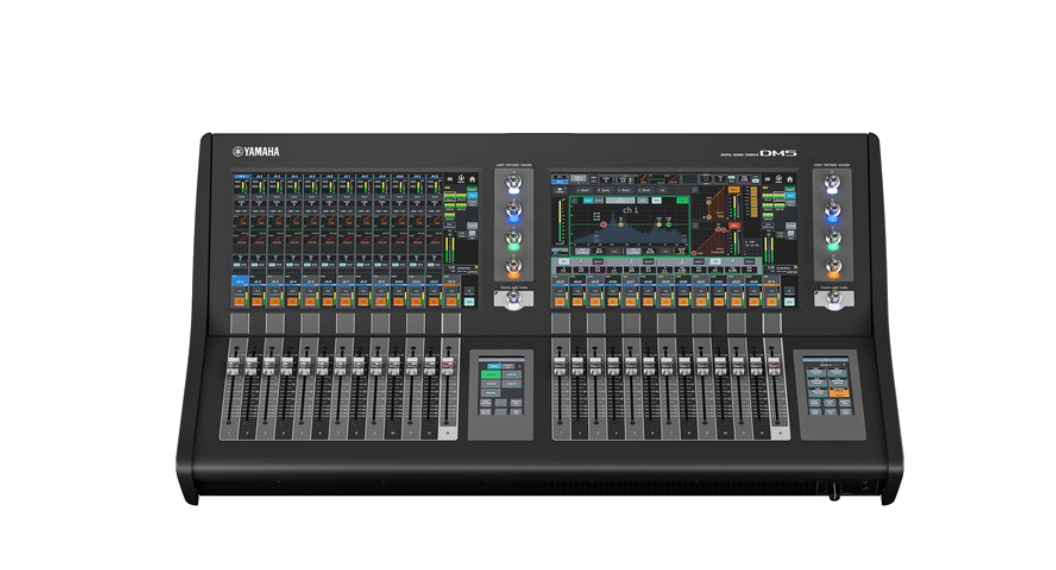
Task: Tap the orange button on the right small utility screen
Action: click(x=839, y=392)
